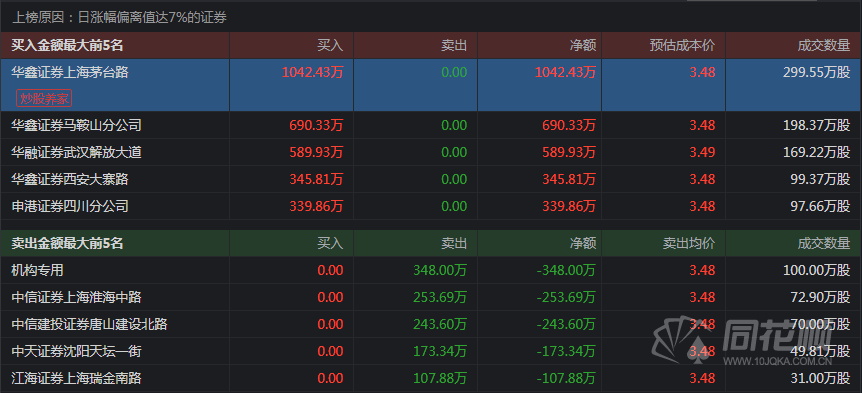Click 成交数量 header in sell table

click(824, 243)
